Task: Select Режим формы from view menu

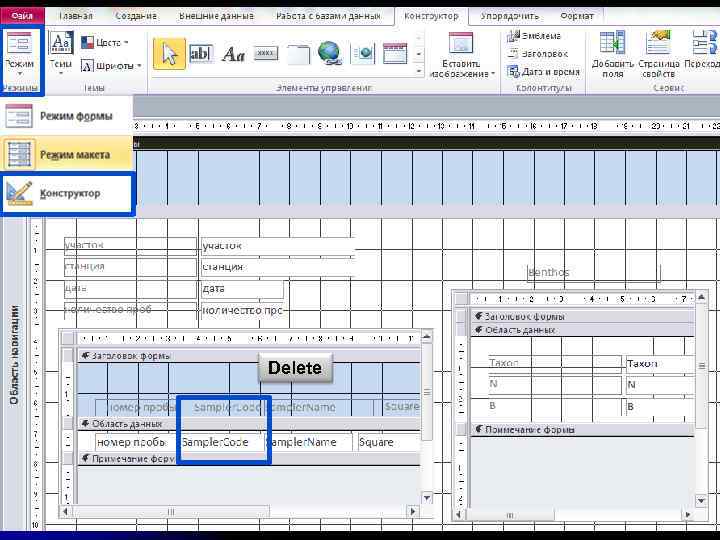Action: (67, 116)
